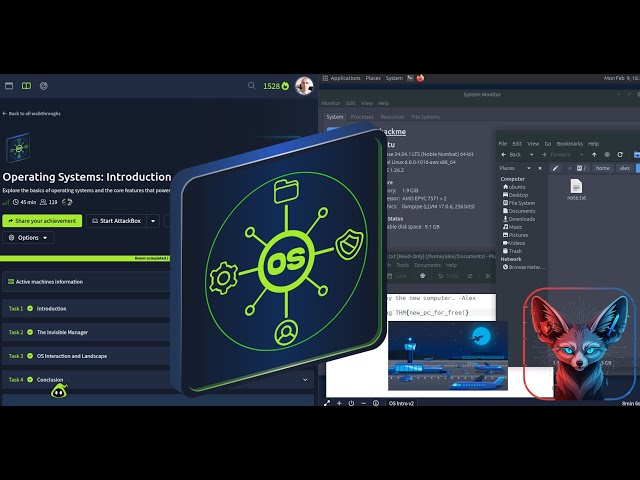Open the user profile avatar
The width and height of the screenshot is (640, 480).
click(304, 86)
